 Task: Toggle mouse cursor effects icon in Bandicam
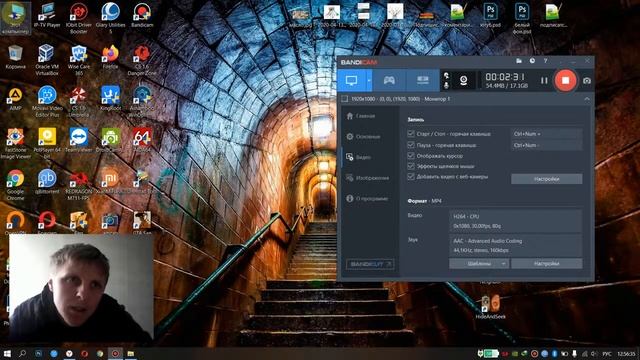click(446, 76)
